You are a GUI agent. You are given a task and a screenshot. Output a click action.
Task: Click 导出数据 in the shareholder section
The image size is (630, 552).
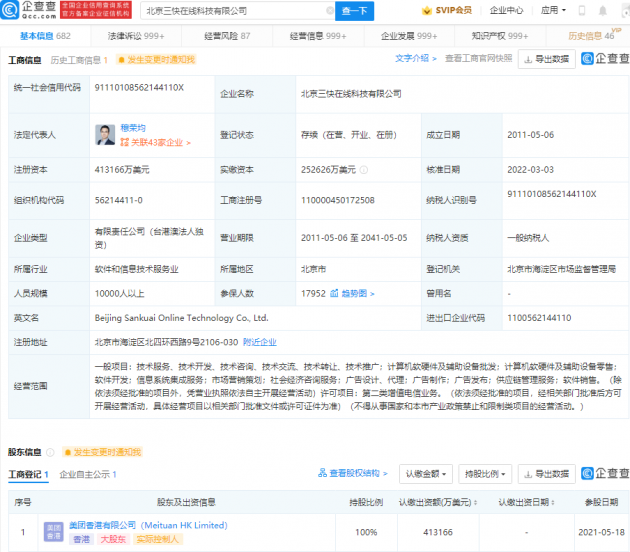click(x=546, y=474)
